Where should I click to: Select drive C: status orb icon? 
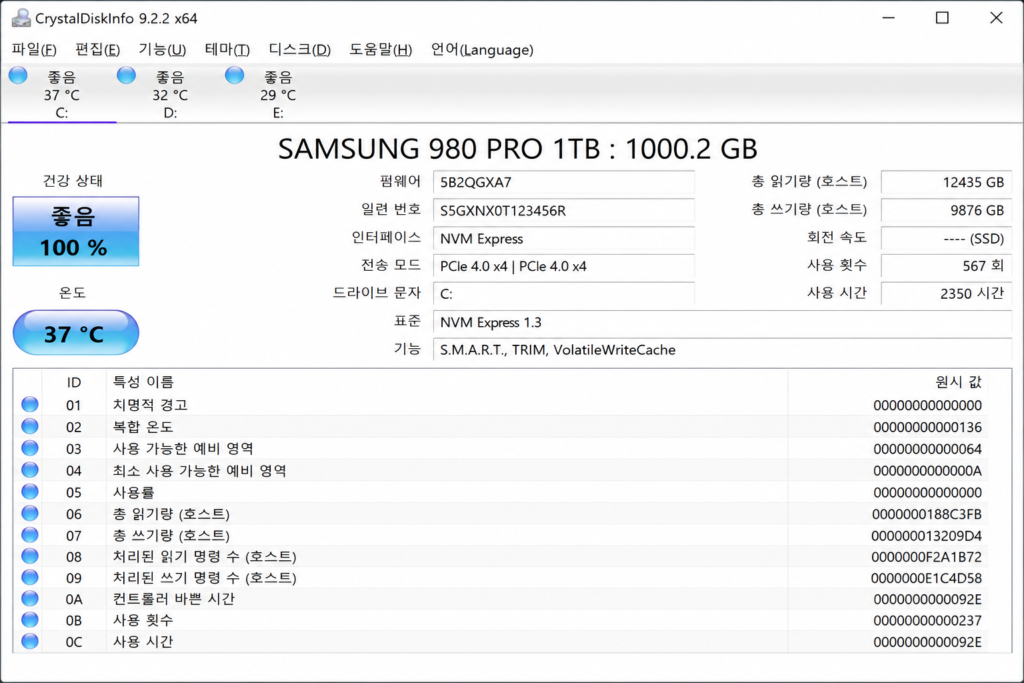pyautogui.click(x=18, y=75)
